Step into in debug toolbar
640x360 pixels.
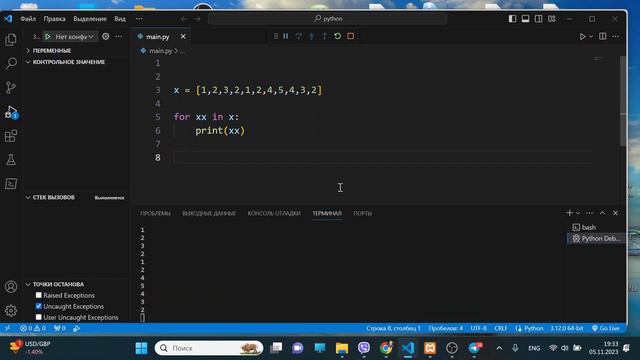pyautogui.click(x=312, y=36)
